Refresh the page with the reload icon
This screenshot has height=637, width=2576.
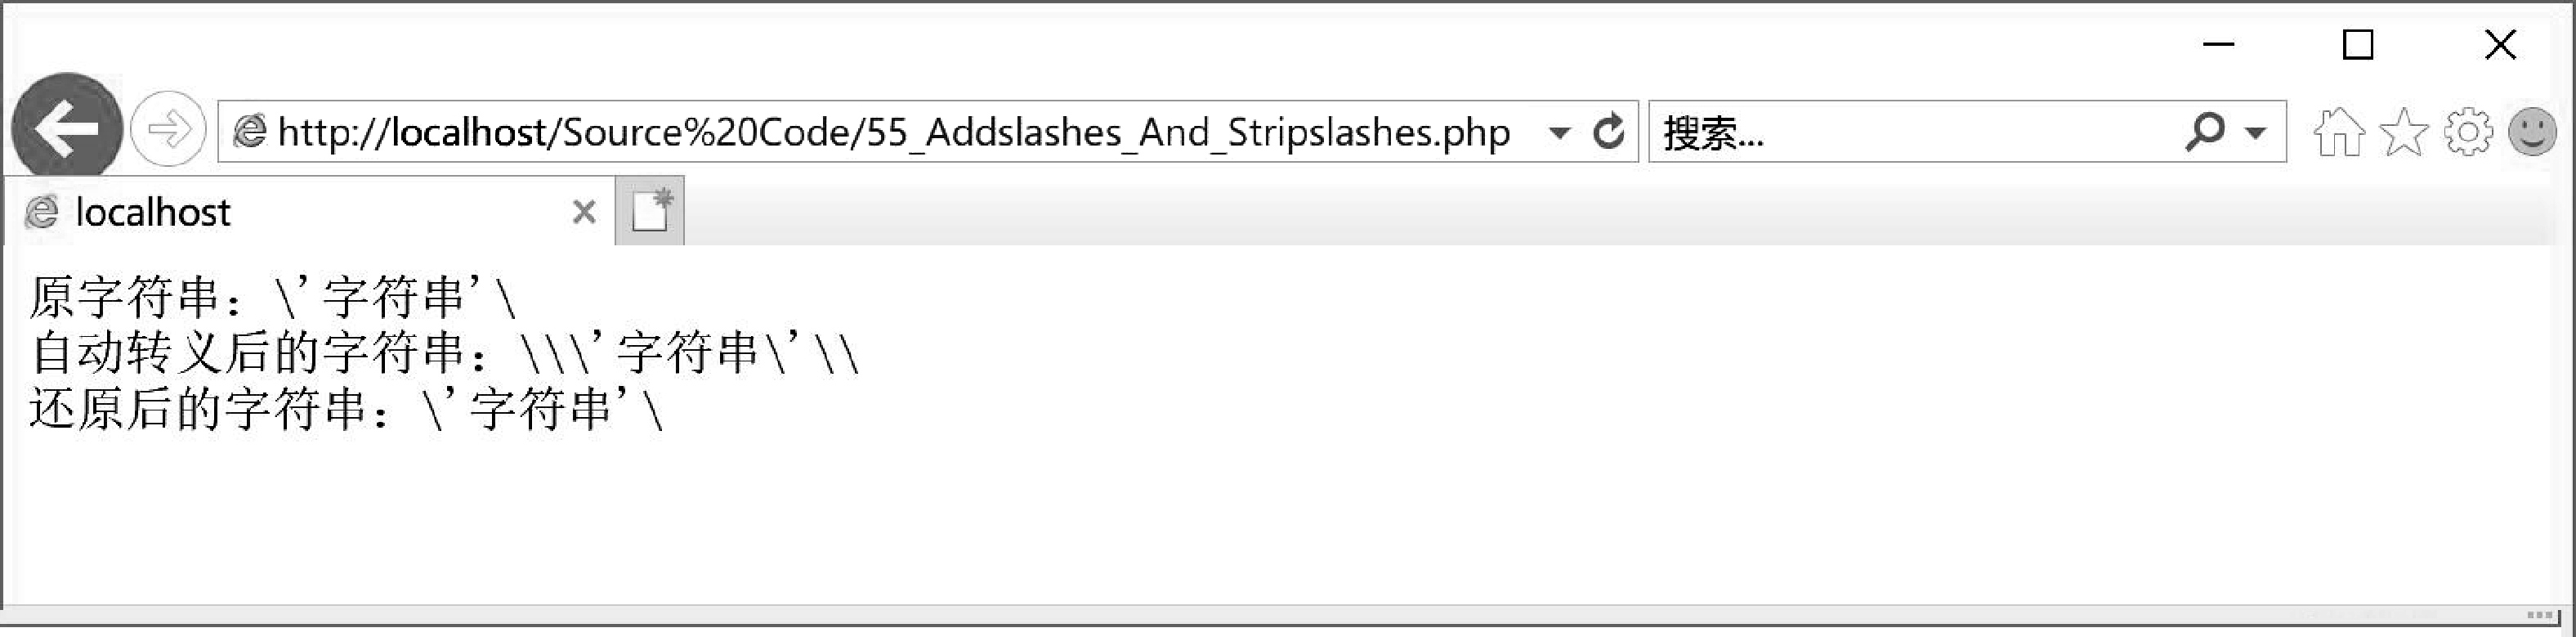[x=1608, y=131]
